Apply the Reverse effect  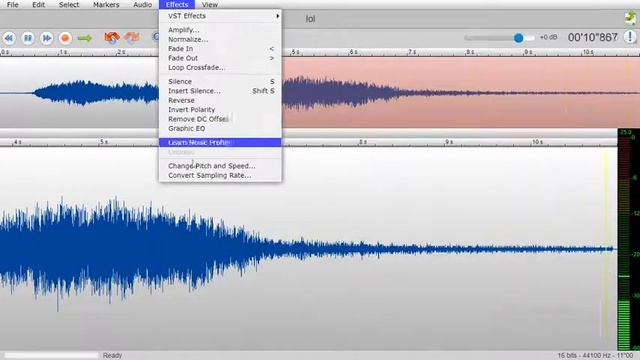tap(220, 100)
